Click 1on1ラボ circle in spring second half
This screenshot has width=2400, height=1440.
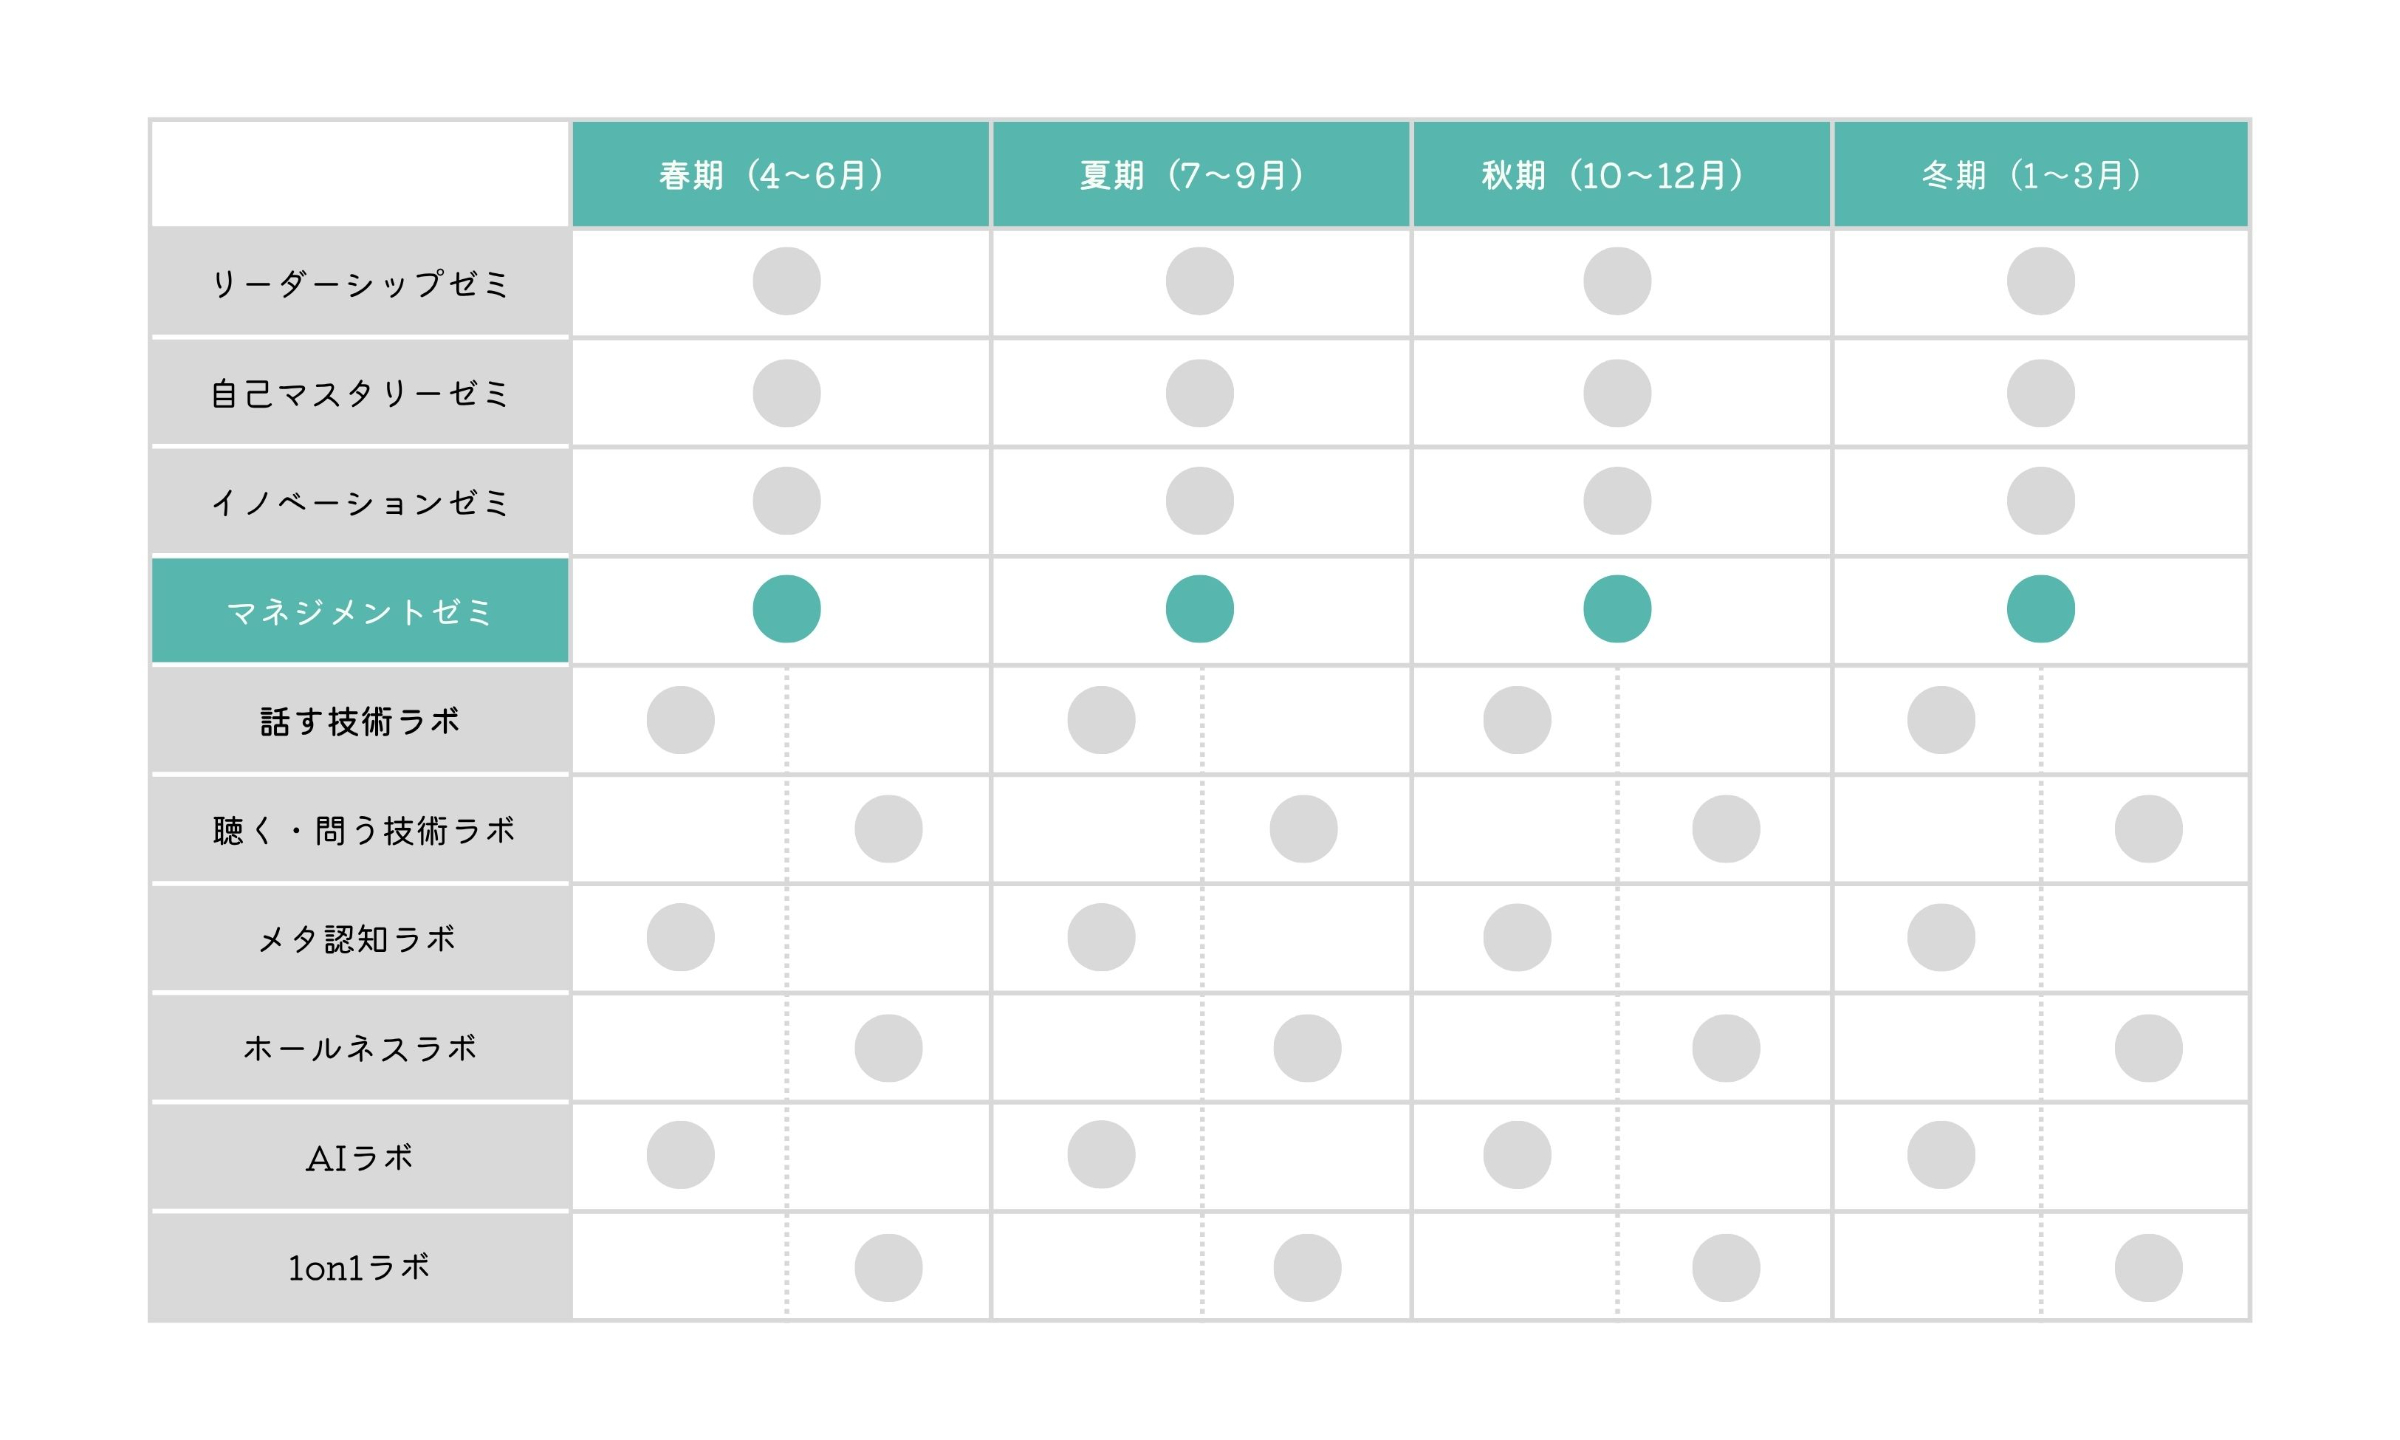888,1268
